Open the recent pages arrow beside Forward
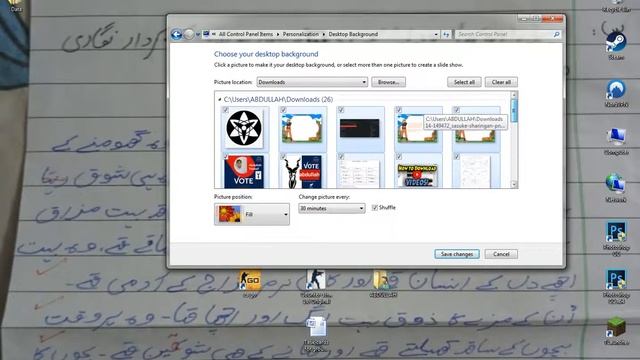 click(198, 34)
